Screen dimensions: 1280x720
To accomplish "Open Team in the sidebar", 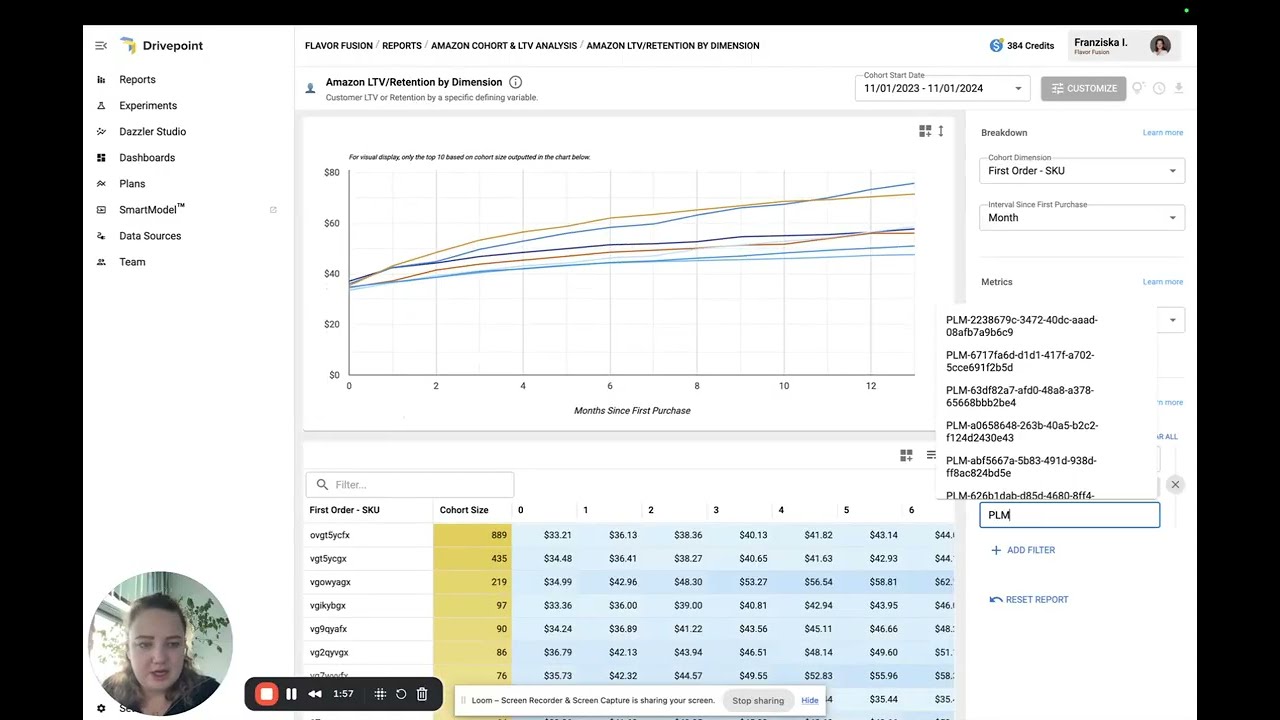I will [x=132, y=262].
